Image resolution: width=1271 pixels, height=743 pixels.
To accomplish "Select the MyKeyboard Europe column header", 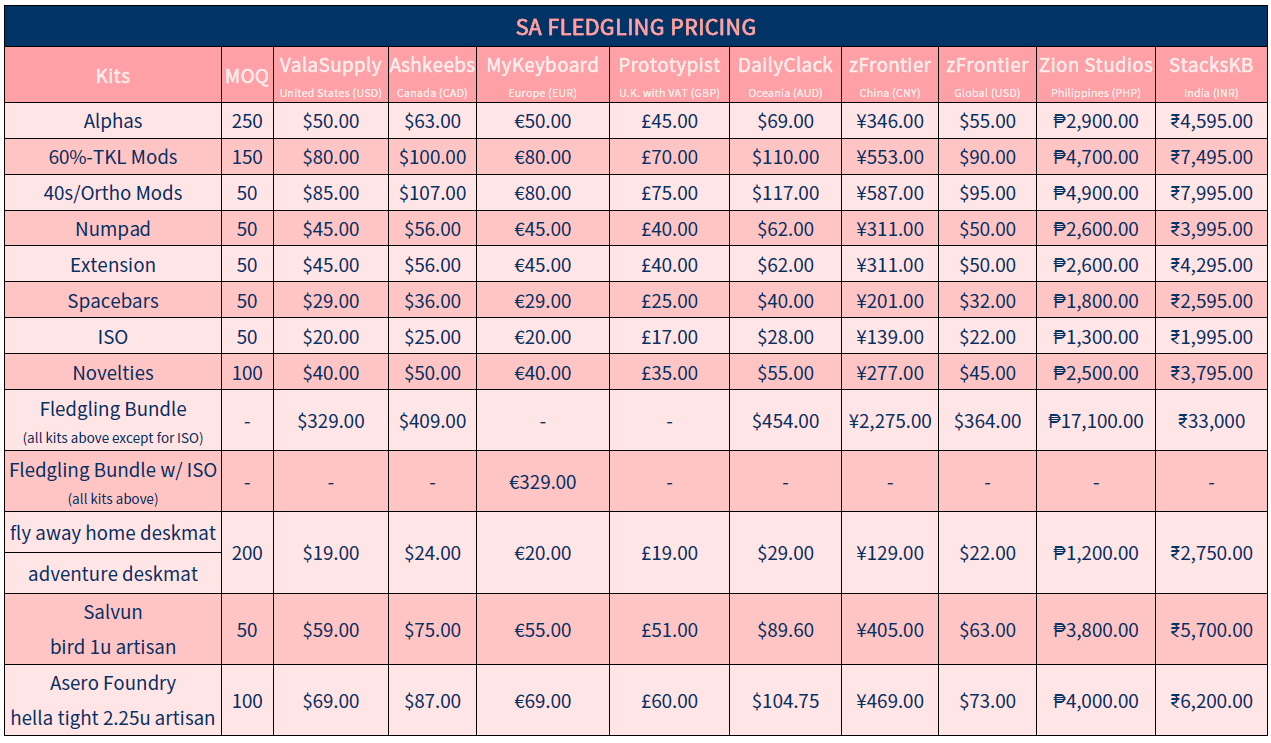I will [542, 75].
